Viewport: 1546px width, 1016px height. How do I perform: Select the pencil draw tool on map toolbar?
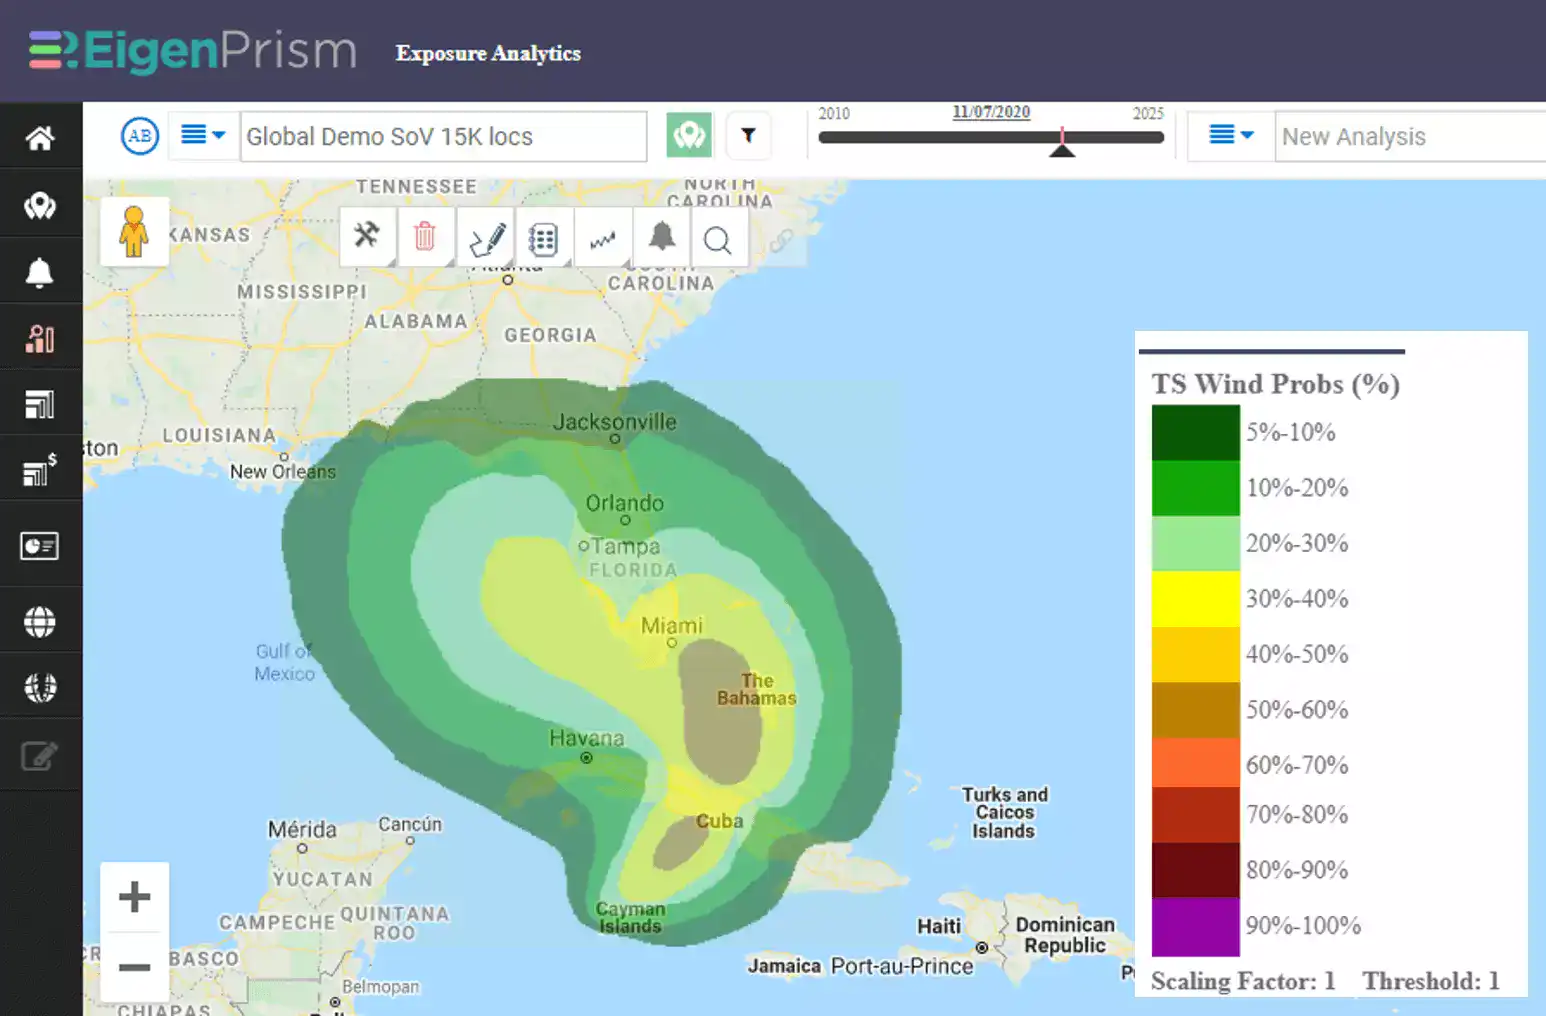pos(487,237)
